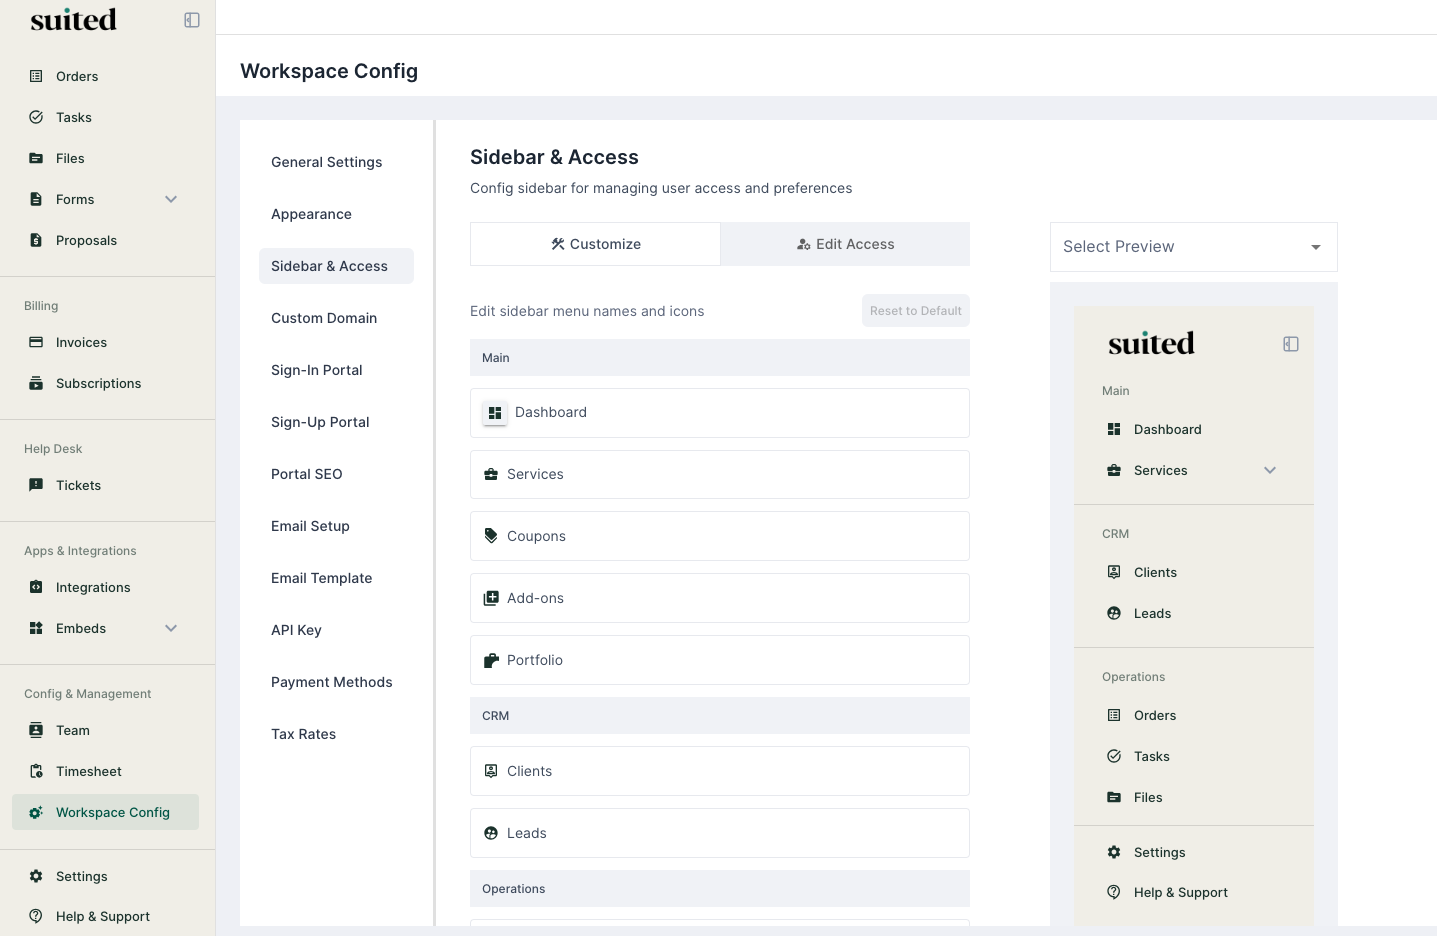Switch to the Edit Access tab
This screenshot has width=1437, height=936.
pyautogui.click(x=845, y=244)
